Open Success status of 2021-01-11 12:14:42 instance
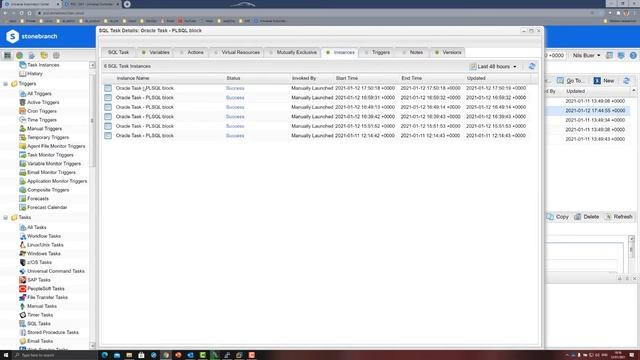Viewport: 640px width, 360px height. pos(235,136)
